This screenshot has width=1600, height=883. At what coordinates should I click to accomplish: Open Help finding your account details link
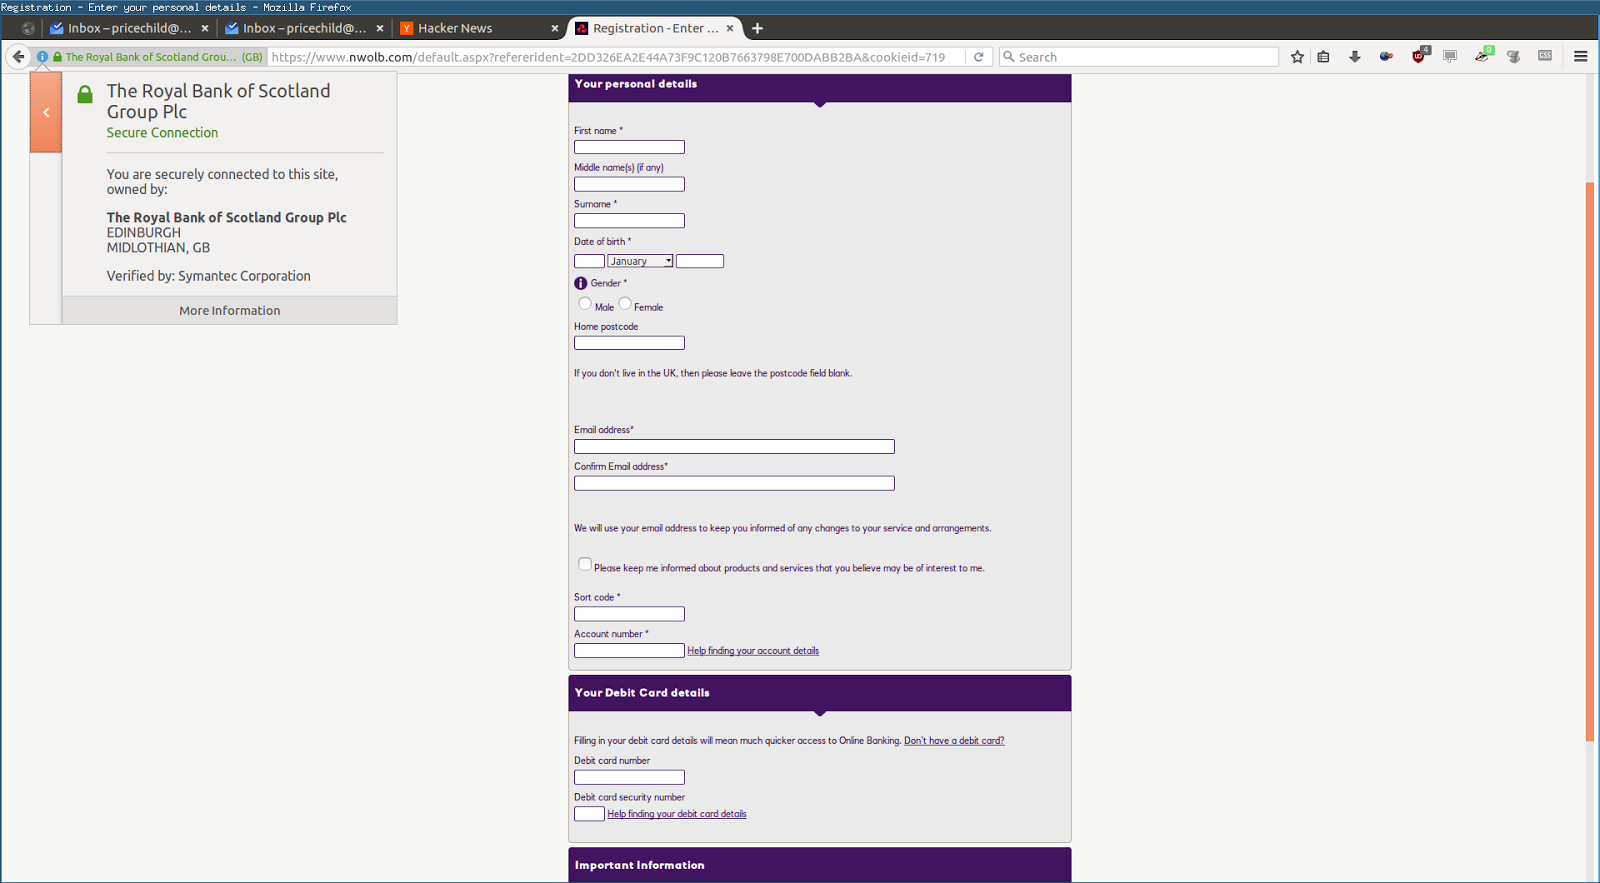click(x=753, y=651)
